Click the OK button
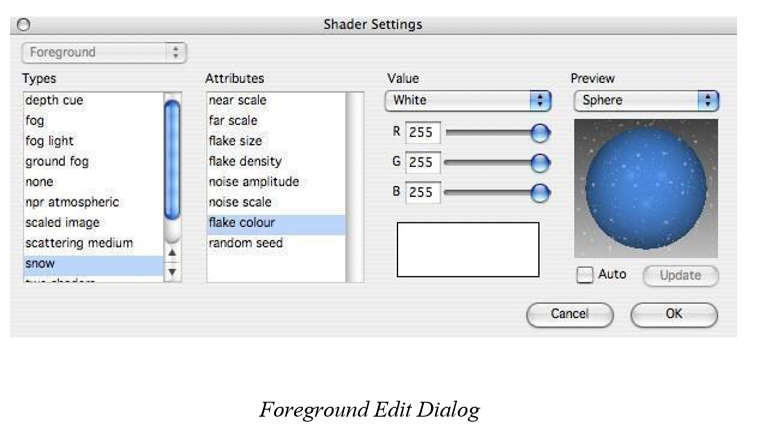 (674, 314)
